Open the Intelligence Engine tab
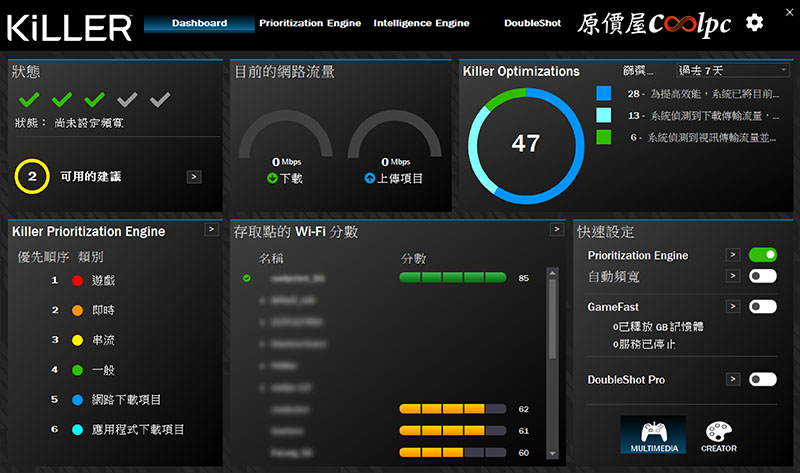This screenshot has width=800, height=473. [421, 23]
